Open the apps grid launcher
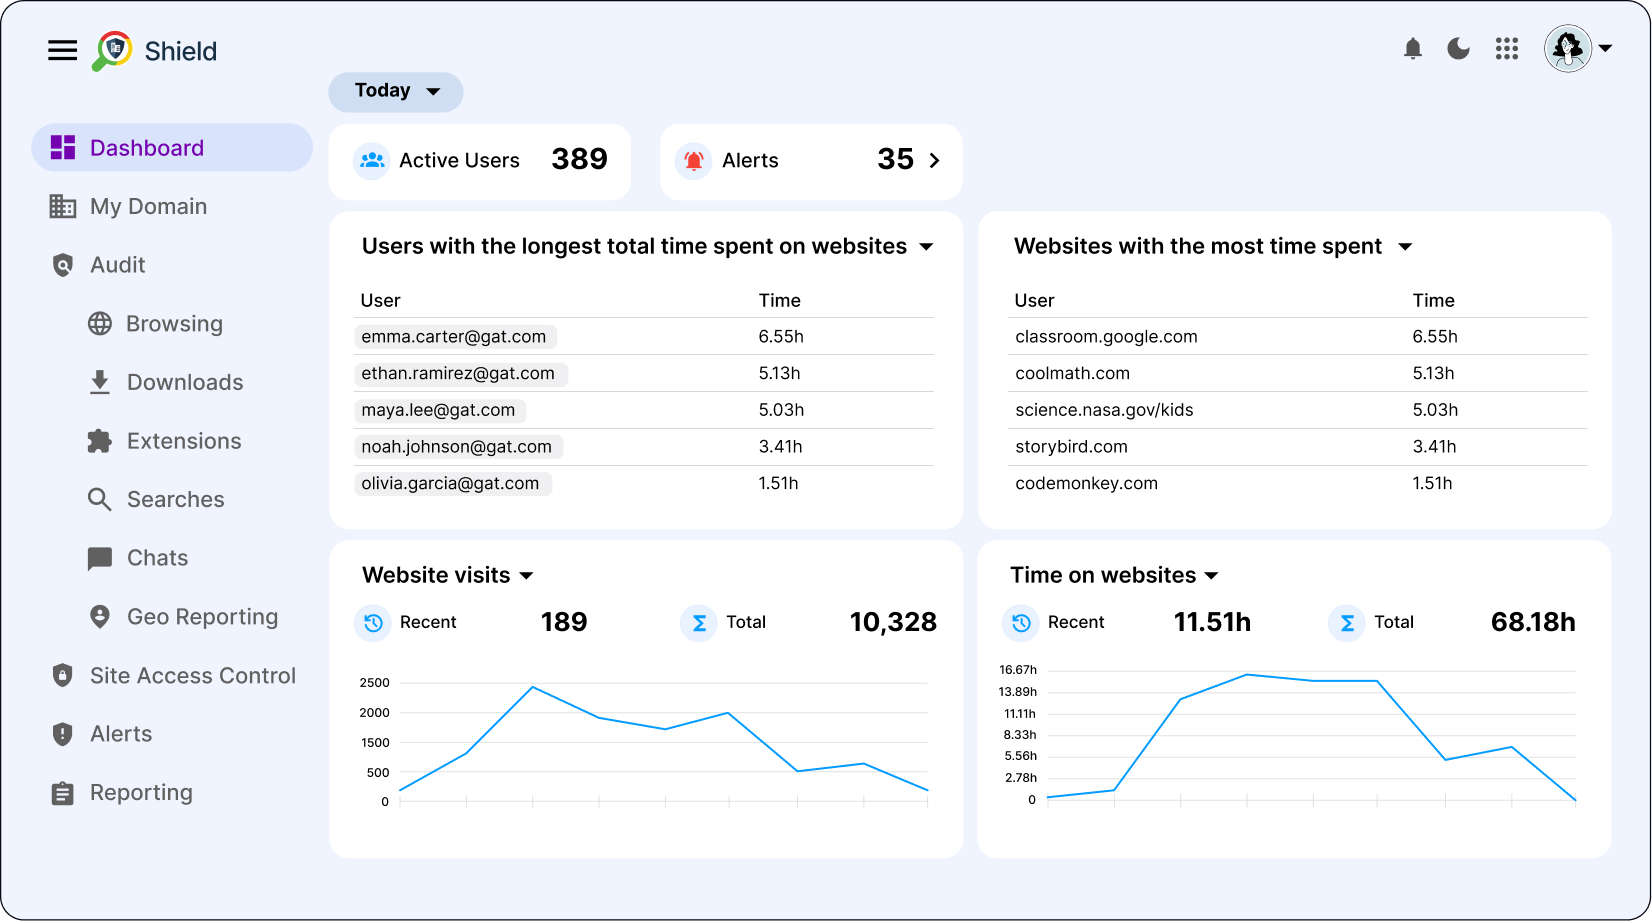1652x921 pixels. click(x=1506, y=49)
